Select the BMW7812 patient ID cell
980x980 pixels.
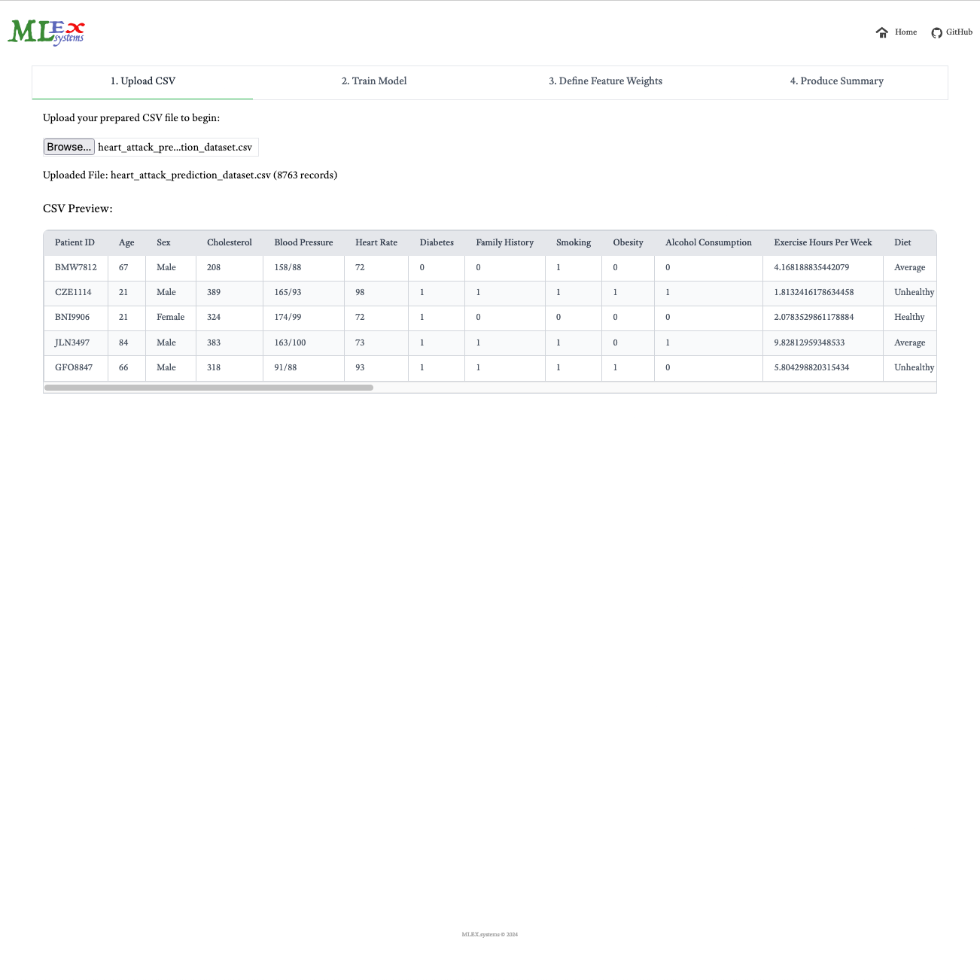point(75,268)
